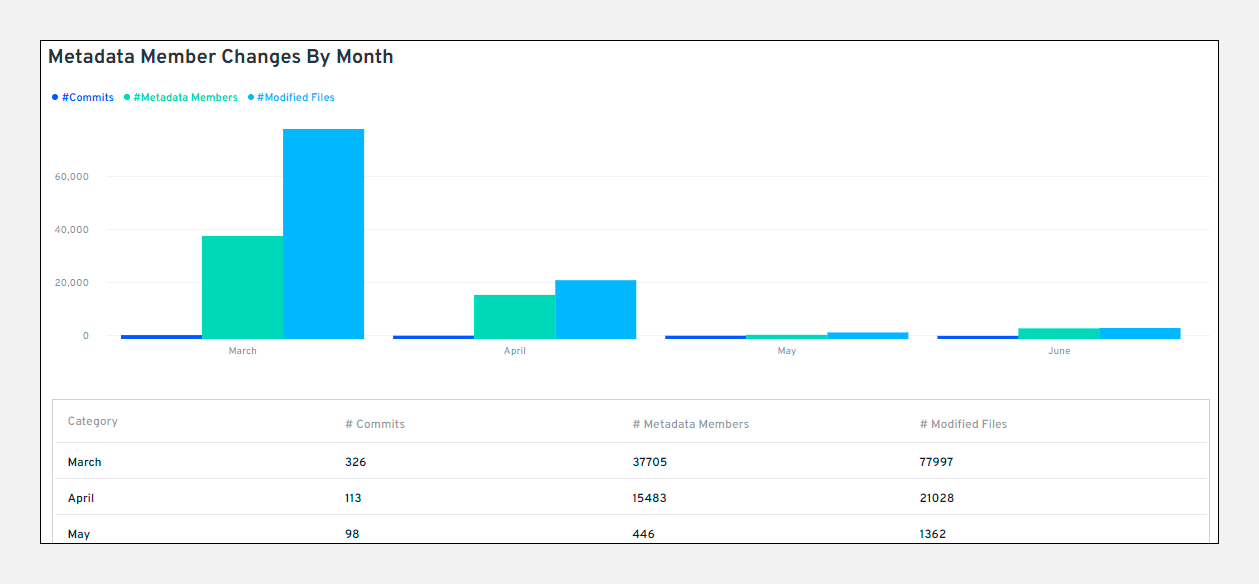Click the green April bar in the chart
This screenshot has height=584, width=1259.
515,315
